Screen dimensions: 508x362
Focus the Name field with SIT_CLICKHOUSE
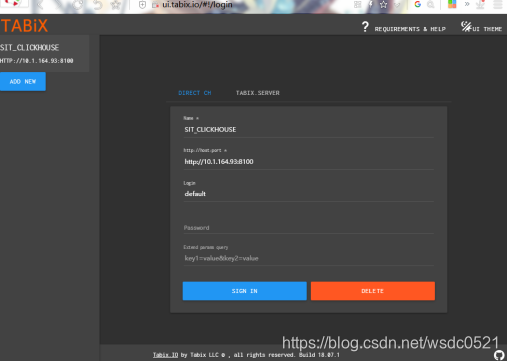click(308, 130)
